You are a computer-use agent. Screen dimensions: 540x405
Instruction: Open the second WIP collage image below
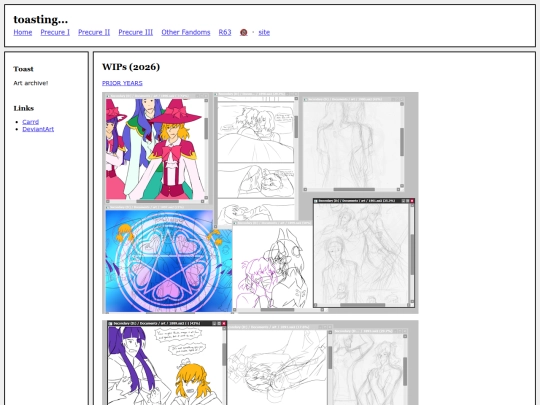(x=260, y=363)
